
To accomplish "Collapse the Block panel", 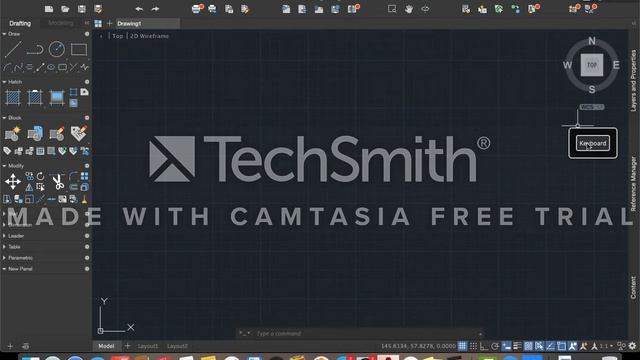I will pos(4,118).
